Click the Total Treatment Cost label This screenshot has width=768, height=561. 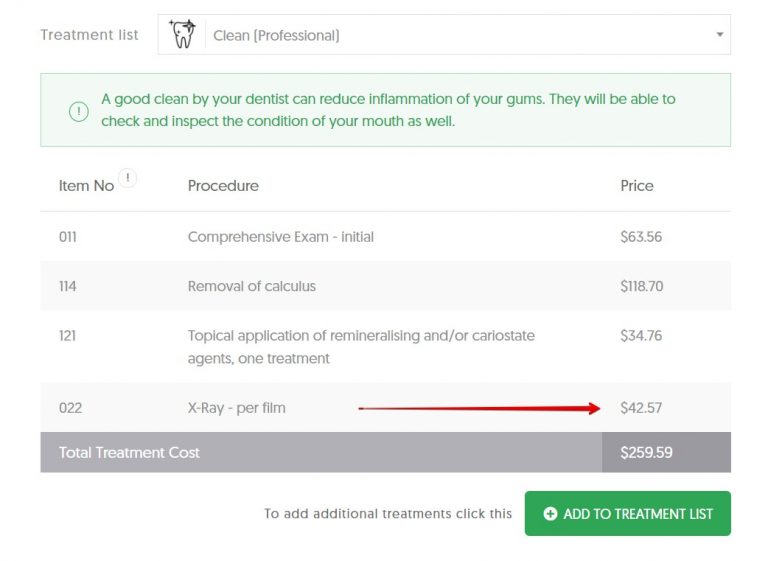point(129,453)
